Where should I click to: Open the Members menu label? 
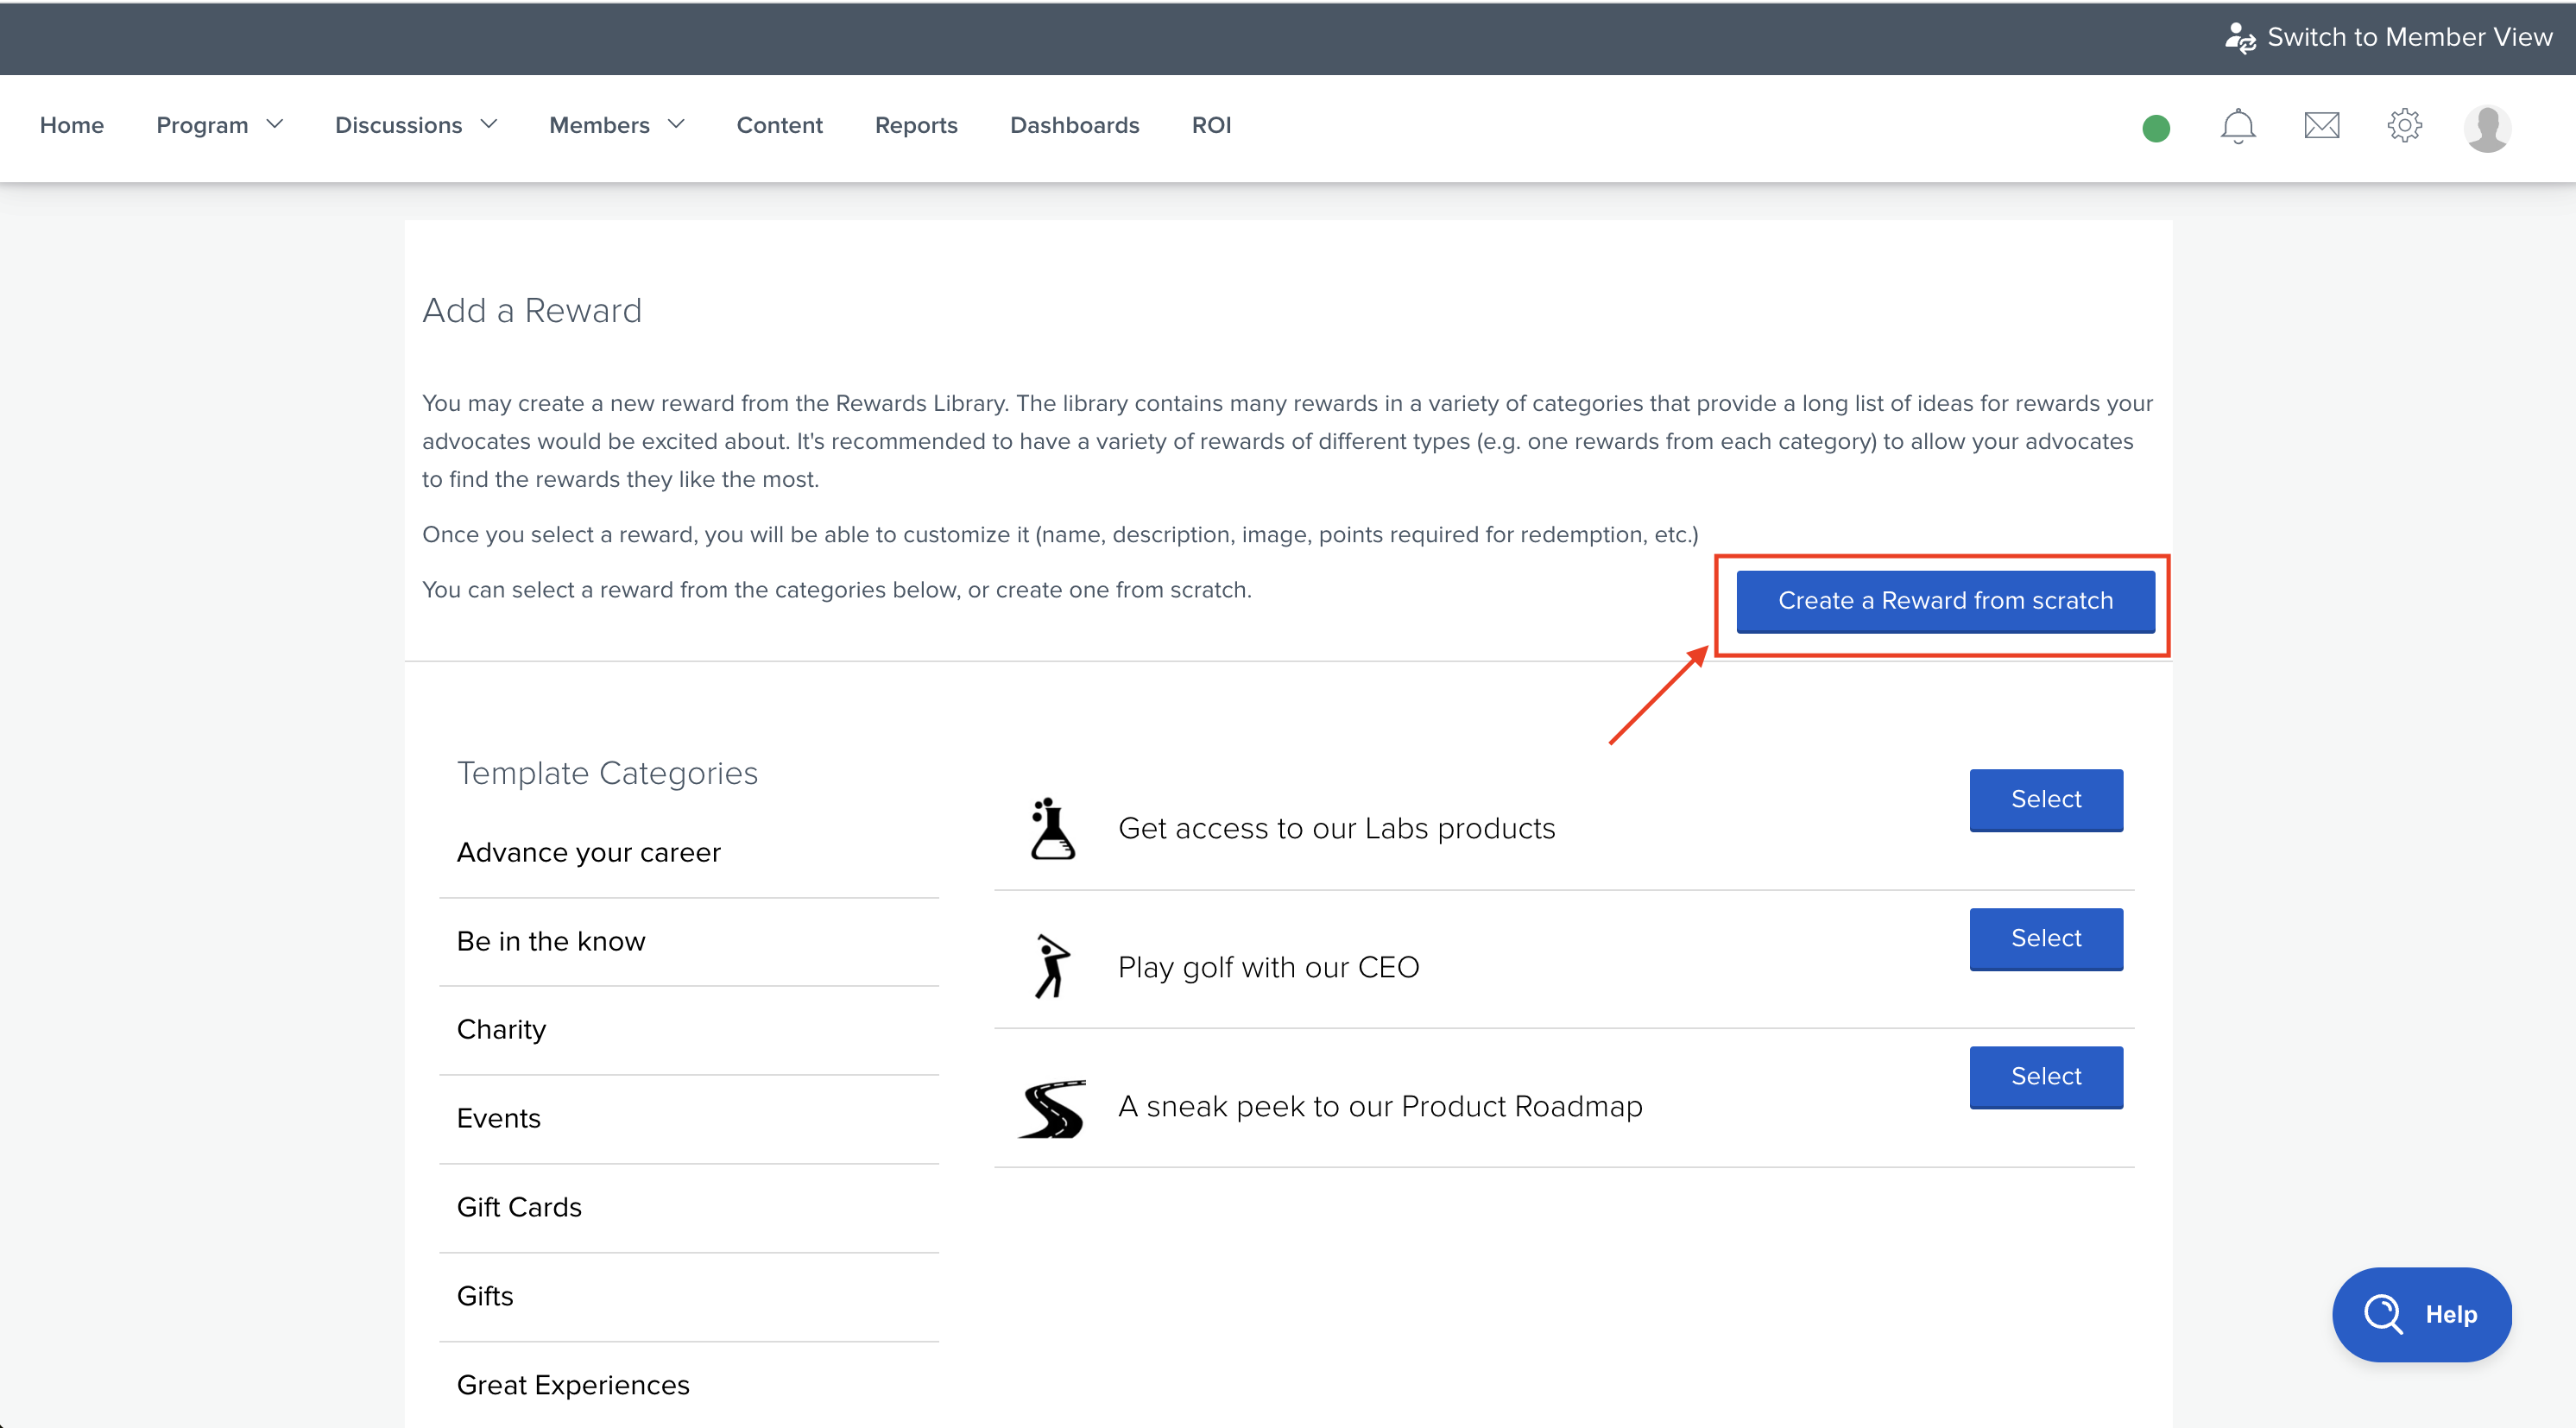tap(599, 125)
